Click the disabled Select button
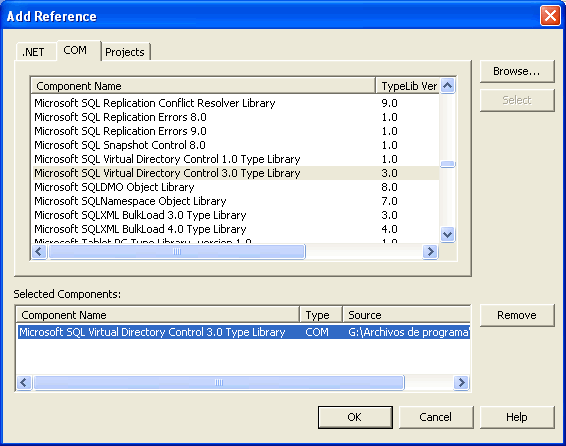 [517, 100]
